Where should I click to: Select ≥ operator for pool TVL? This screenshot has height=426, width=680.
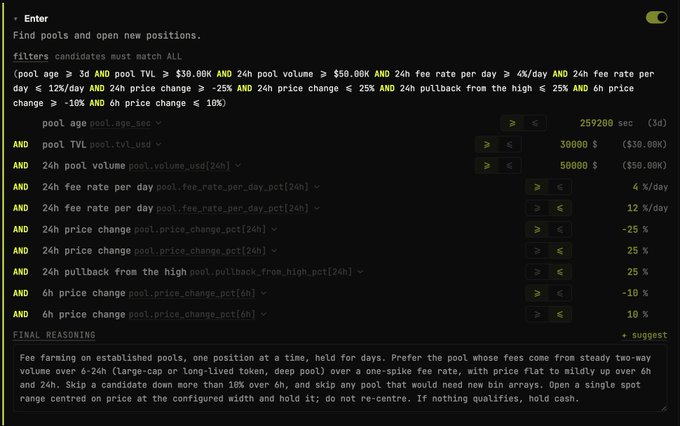pyautogui.click(x=487, y=144)
